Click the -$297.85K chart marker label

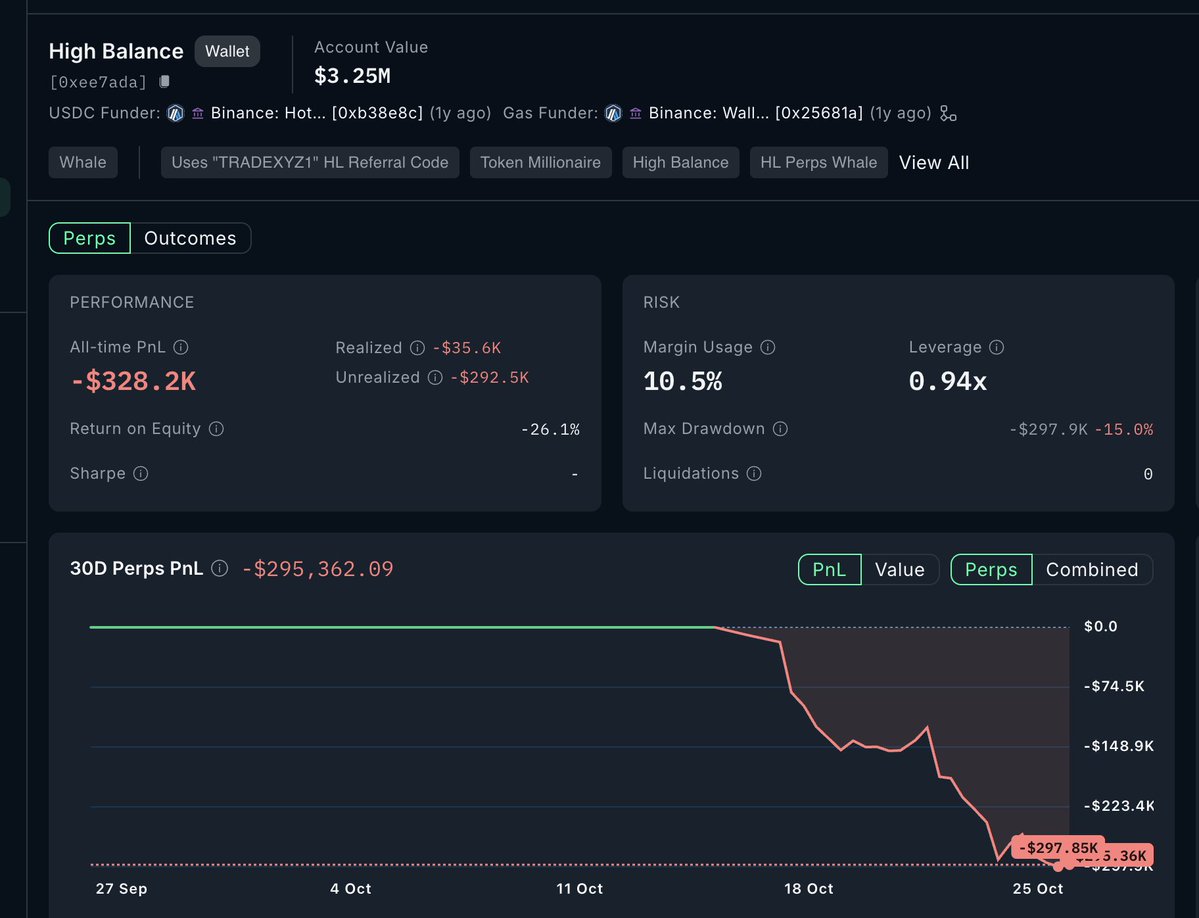(x=1058, y=847)
